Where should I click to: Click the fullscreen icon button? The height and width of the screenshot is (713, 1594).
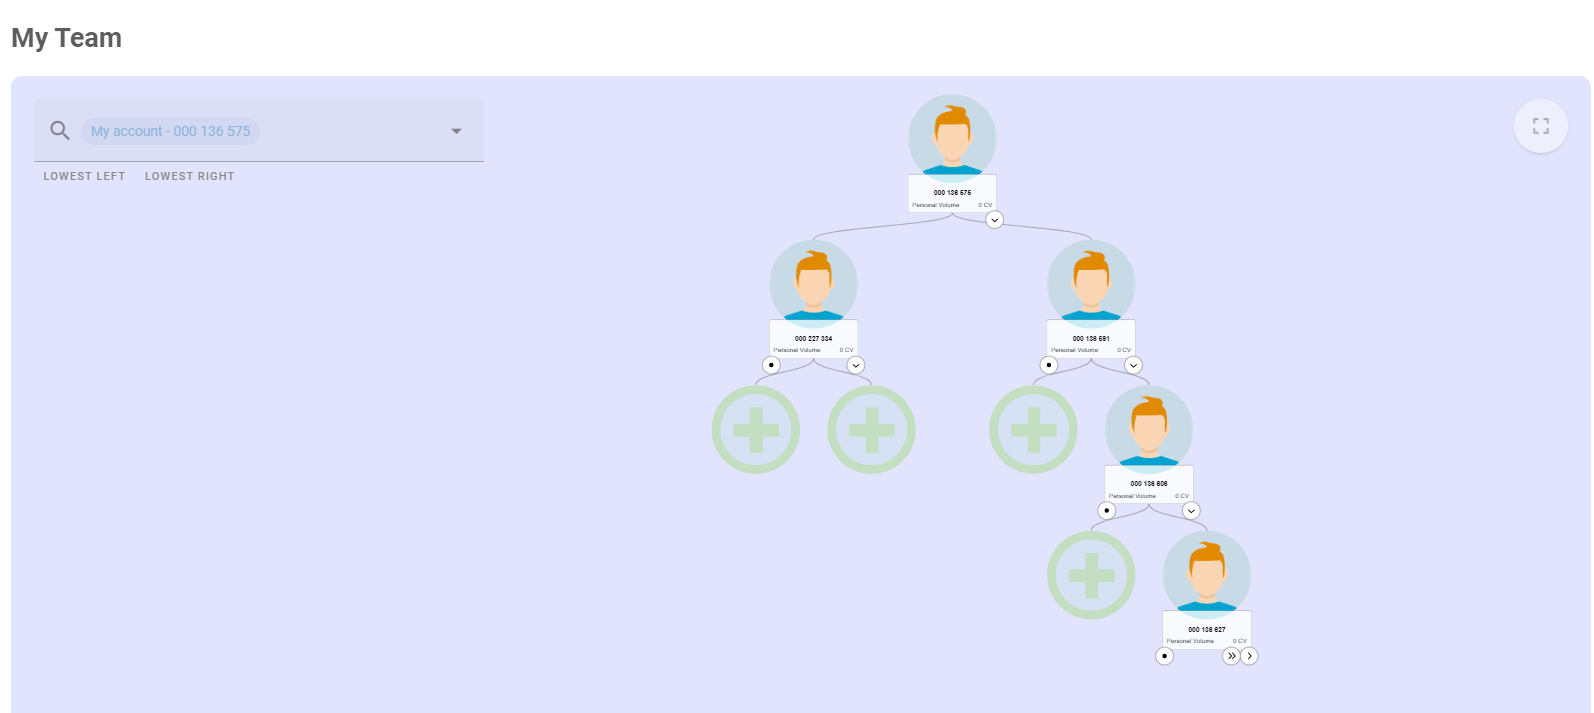tap(1540, 126)
